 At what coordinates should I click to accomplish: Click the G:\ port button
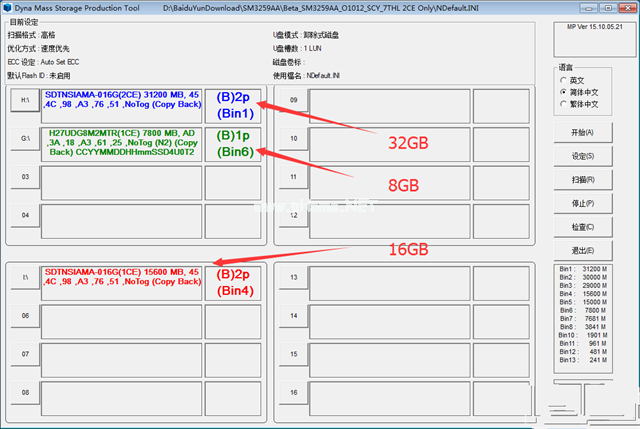pos(24,138)
